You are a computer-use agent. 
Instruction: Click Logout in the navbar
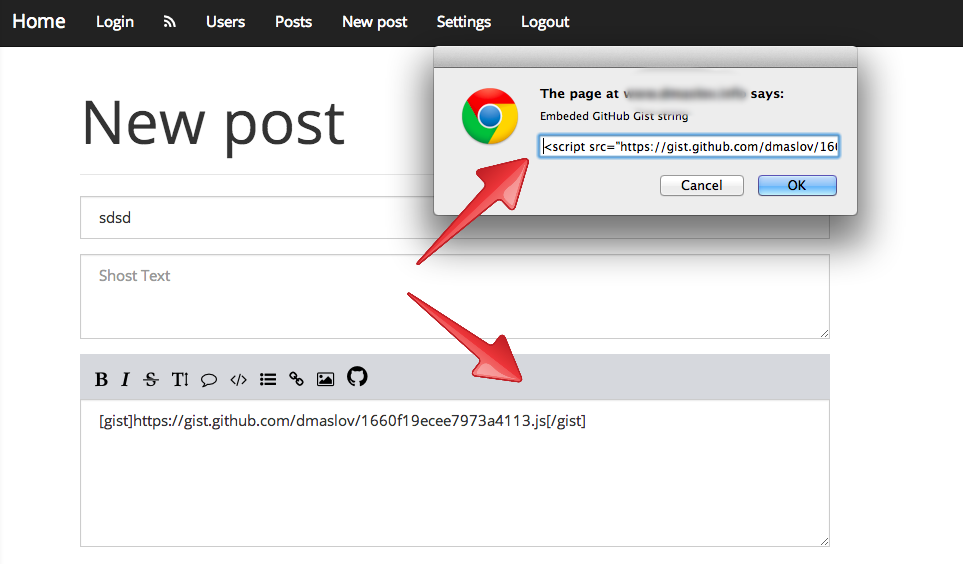pos(545,22)
